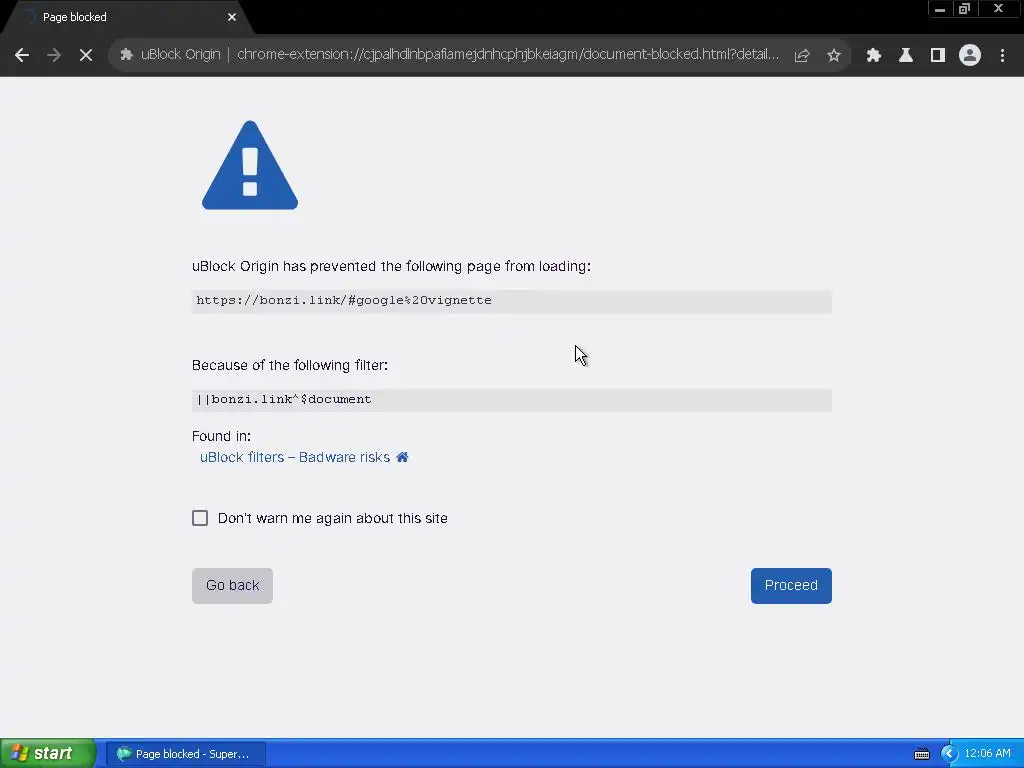
Task: Click 'uBlock Origin has prevented' message text
Action: click(x=391, y=266)
